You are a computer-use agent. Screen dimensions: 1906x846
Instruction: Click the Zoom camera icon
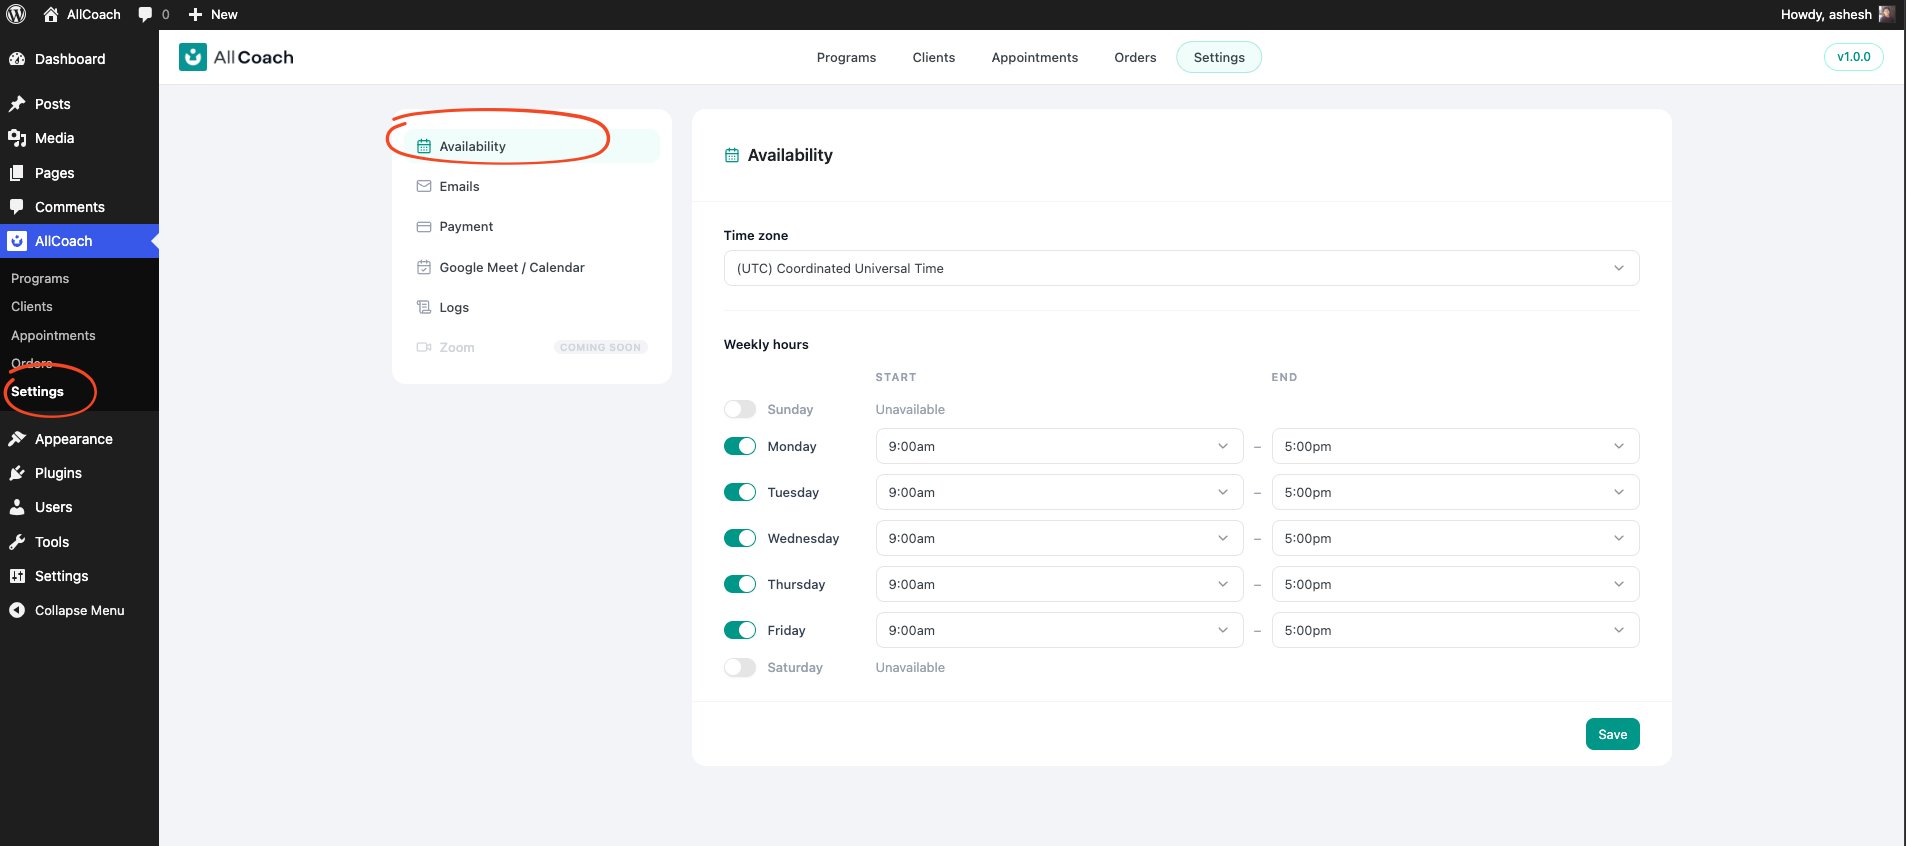tap(424, 347)
